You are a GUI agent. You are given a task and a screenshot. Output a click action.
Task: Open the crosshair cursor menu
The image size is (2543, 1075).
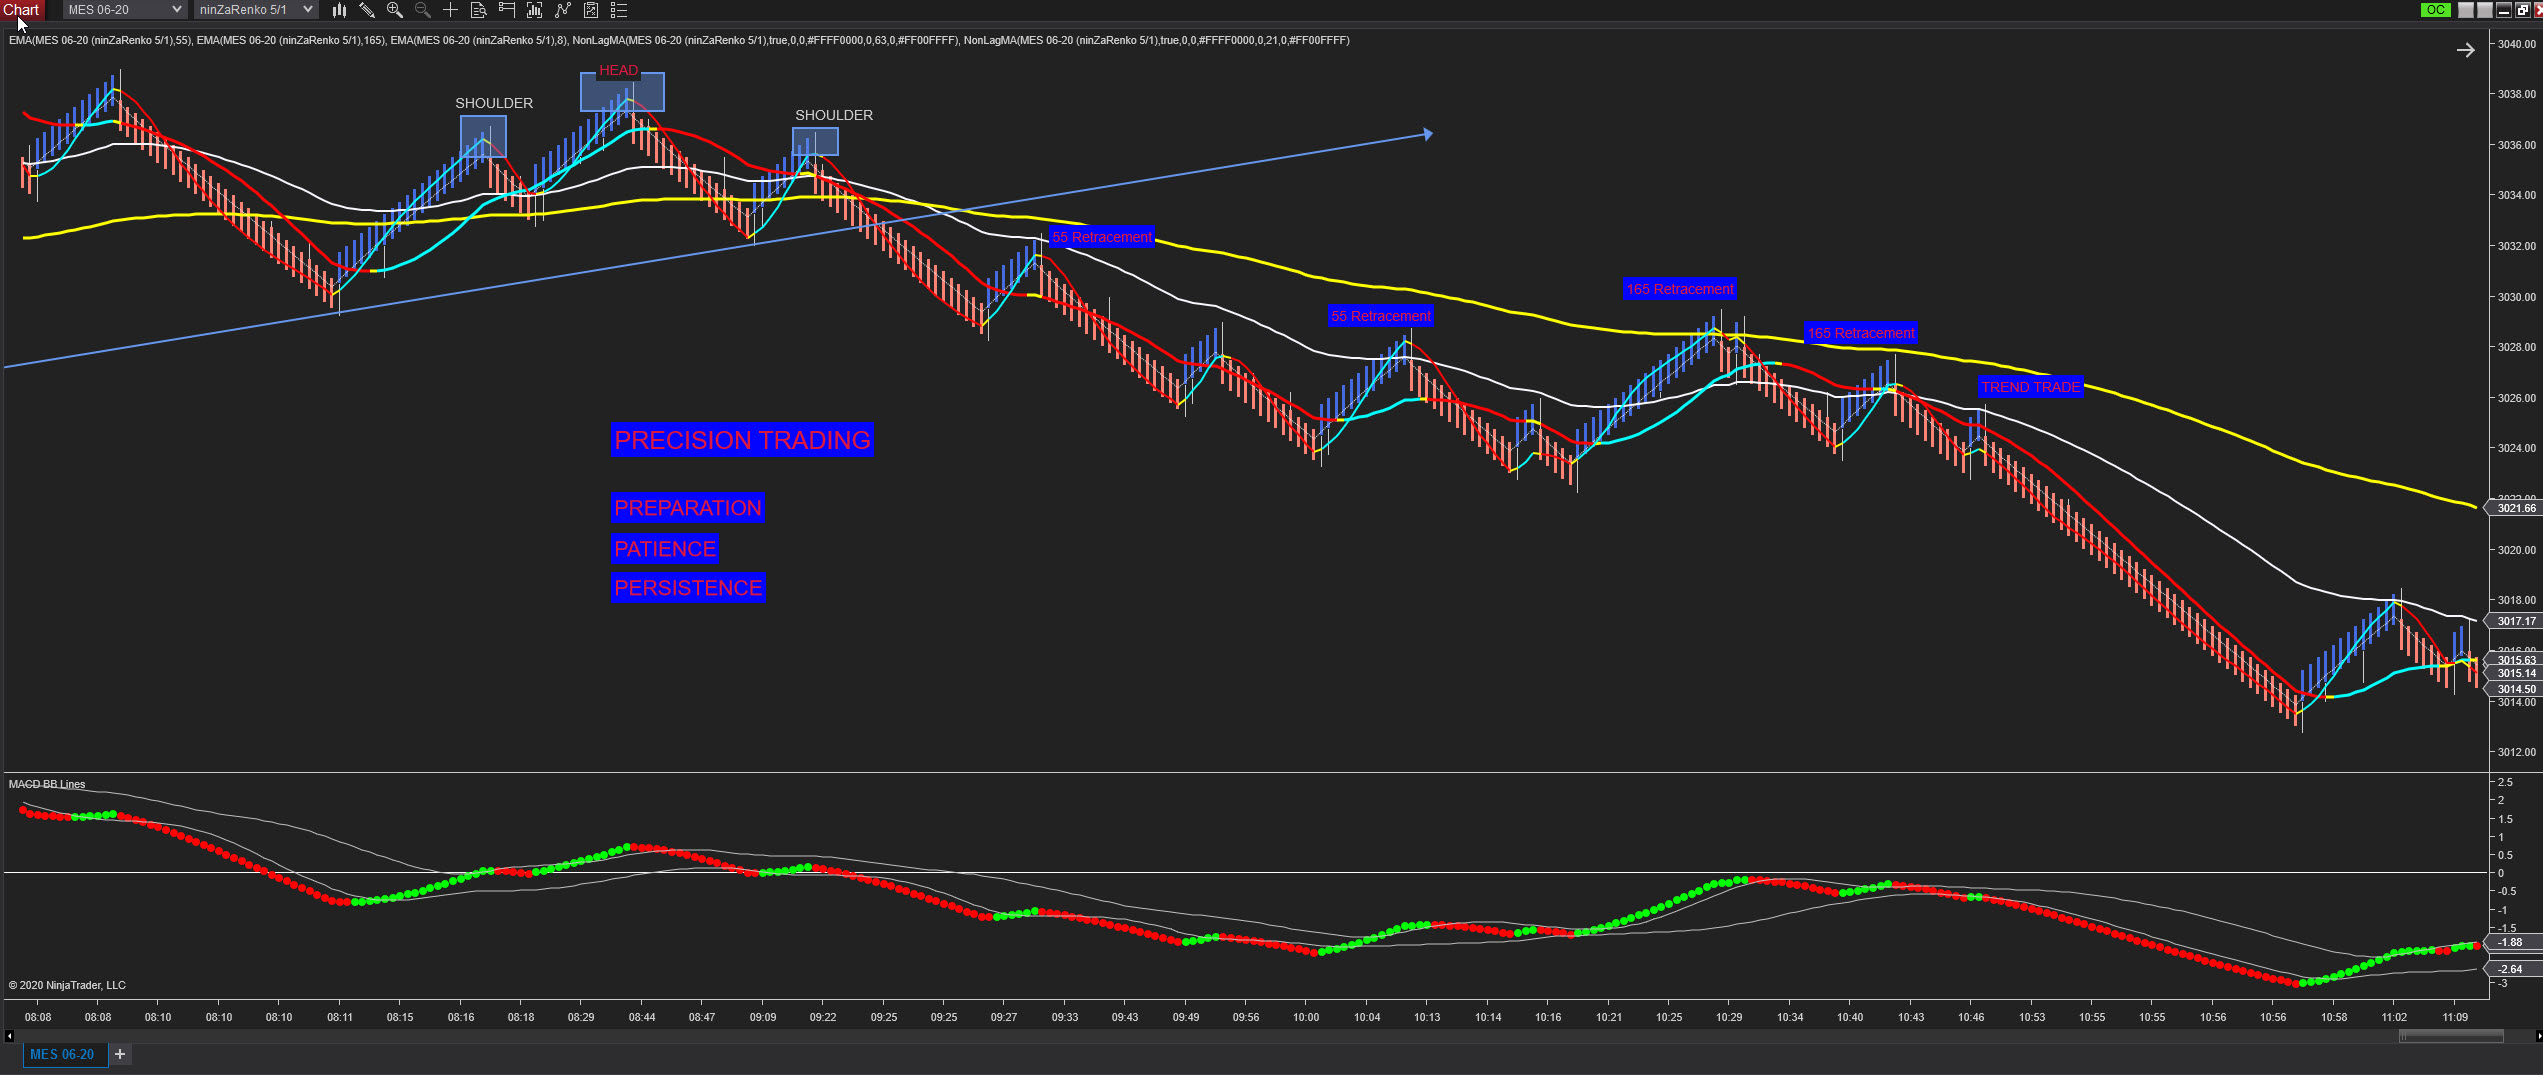click(x=451, y=10)
